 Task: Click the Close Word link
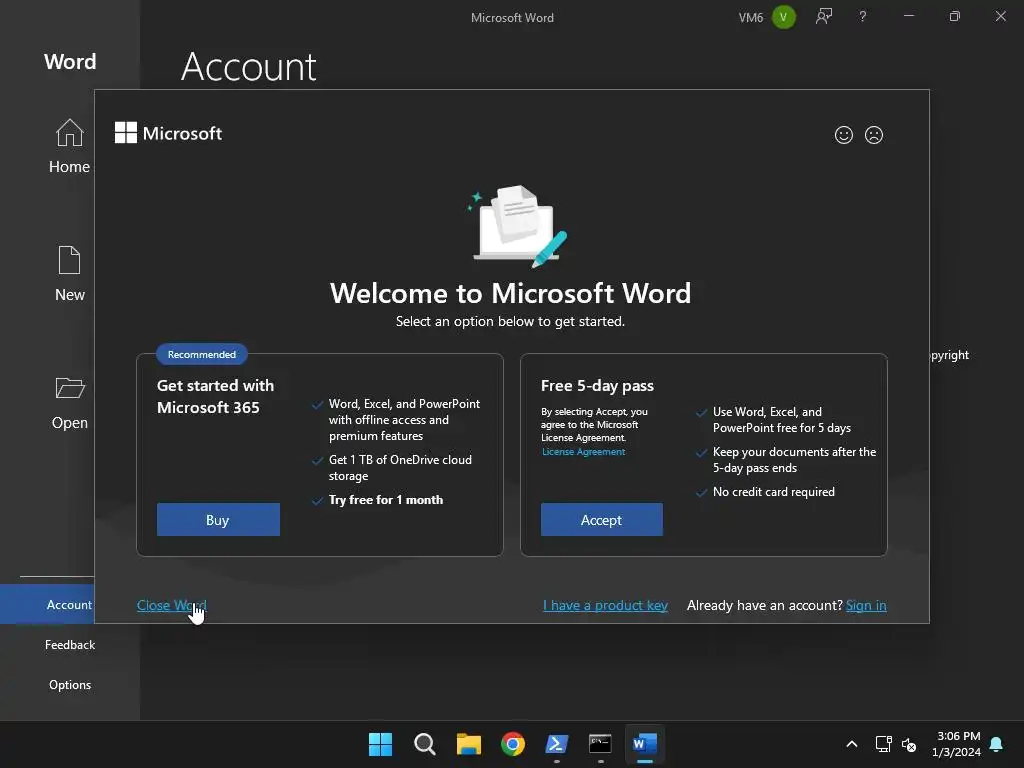tap(172, 605)
